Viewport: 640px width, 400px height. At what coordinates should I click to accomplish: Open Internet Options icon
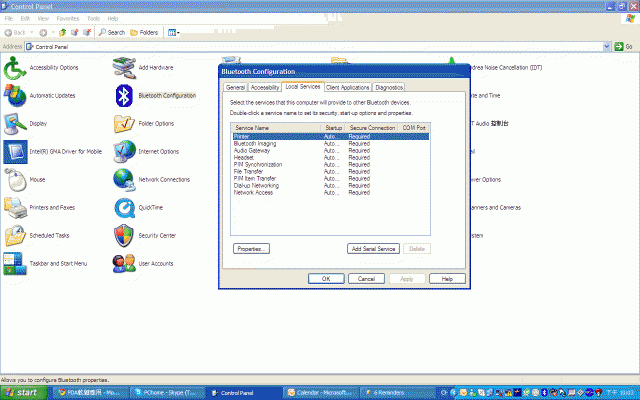(x=124, y=152)
